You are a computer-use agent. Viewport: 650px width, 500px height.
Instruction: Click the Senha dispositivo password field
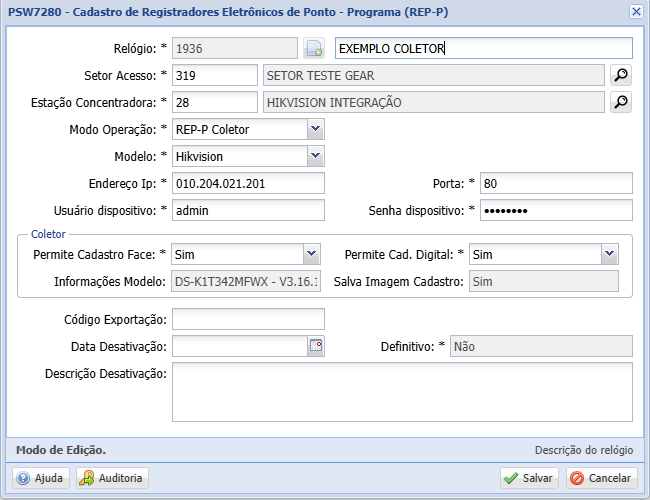pos(555,210)
